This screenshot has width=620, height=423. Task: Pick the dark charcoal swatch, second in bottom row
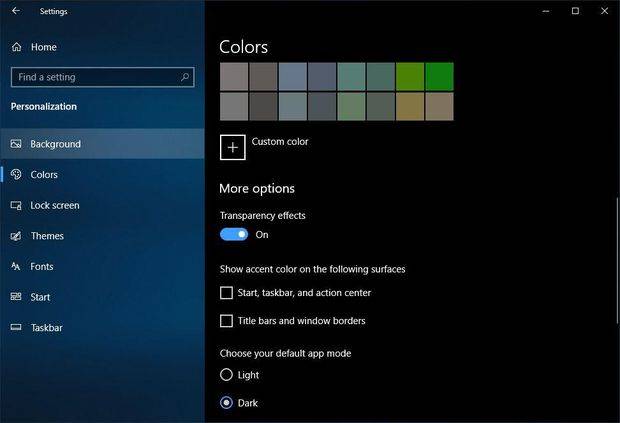263,106
